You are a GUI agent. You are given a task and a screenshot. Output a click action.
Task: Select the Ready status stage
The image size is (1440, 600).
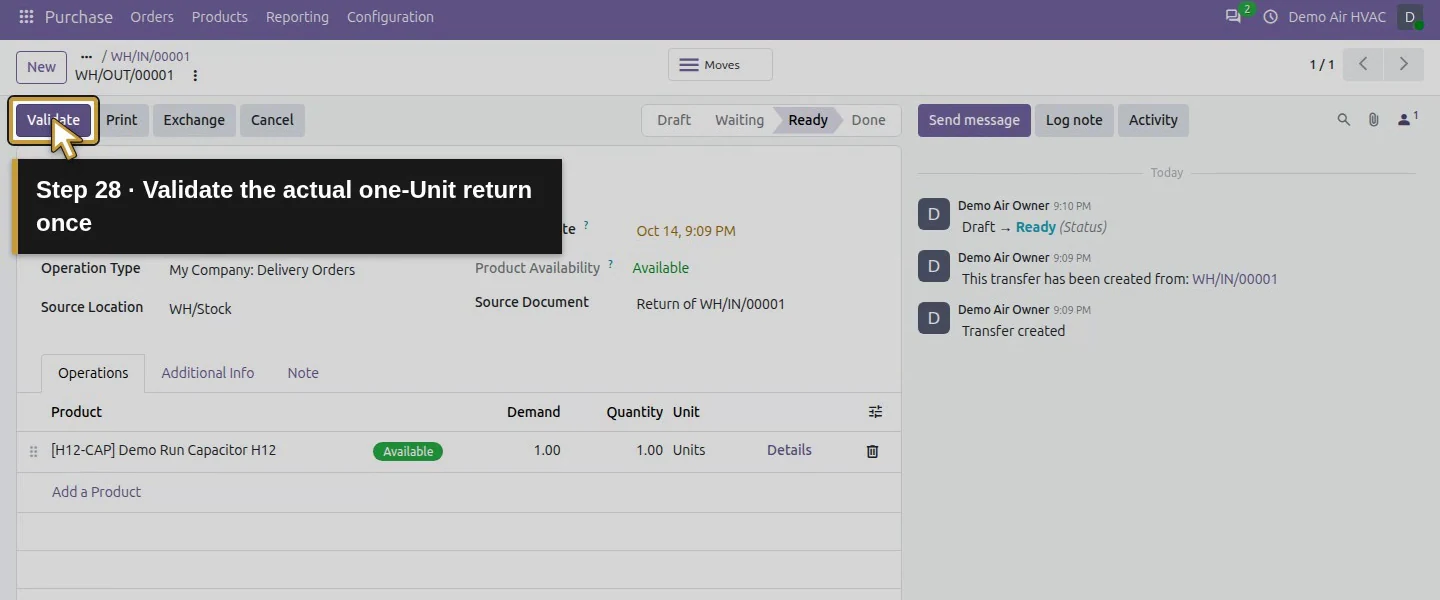point(808,120)
